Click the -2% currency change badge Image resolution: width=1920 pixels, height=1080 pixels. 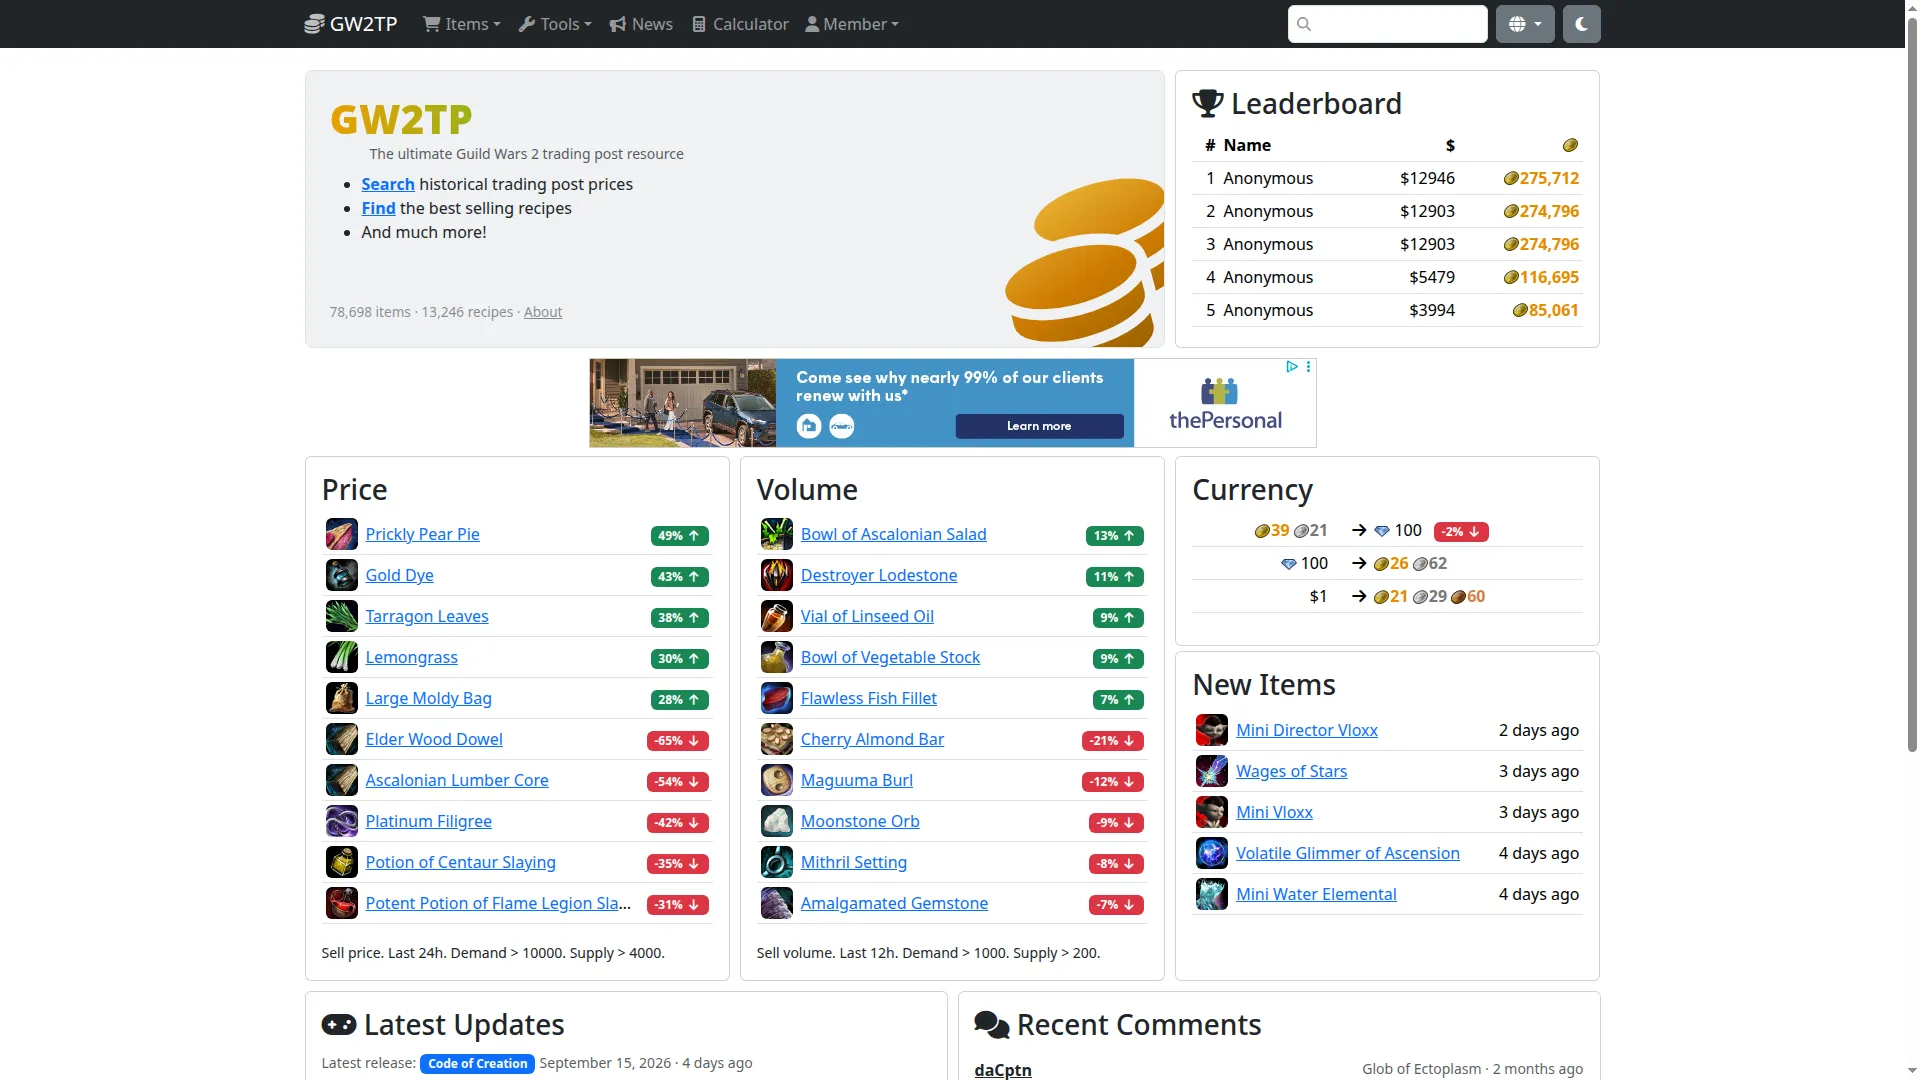[1461, 532]
